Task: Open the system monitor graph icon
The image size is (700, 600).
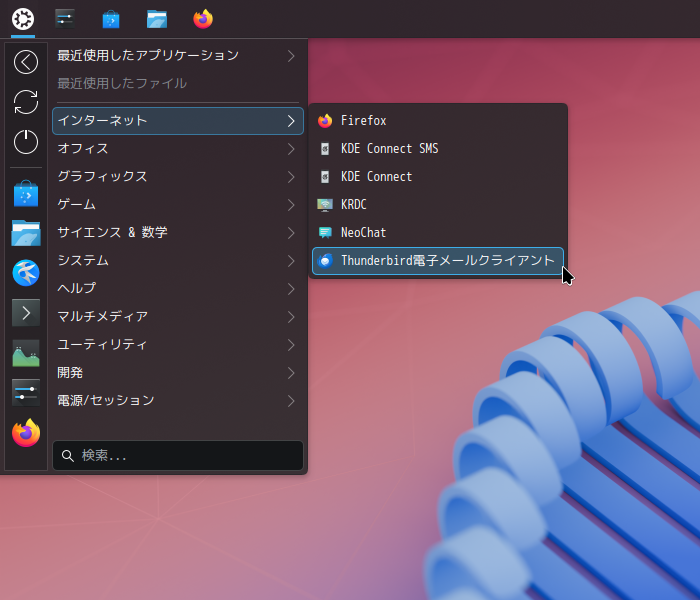Action: [26, 353]
